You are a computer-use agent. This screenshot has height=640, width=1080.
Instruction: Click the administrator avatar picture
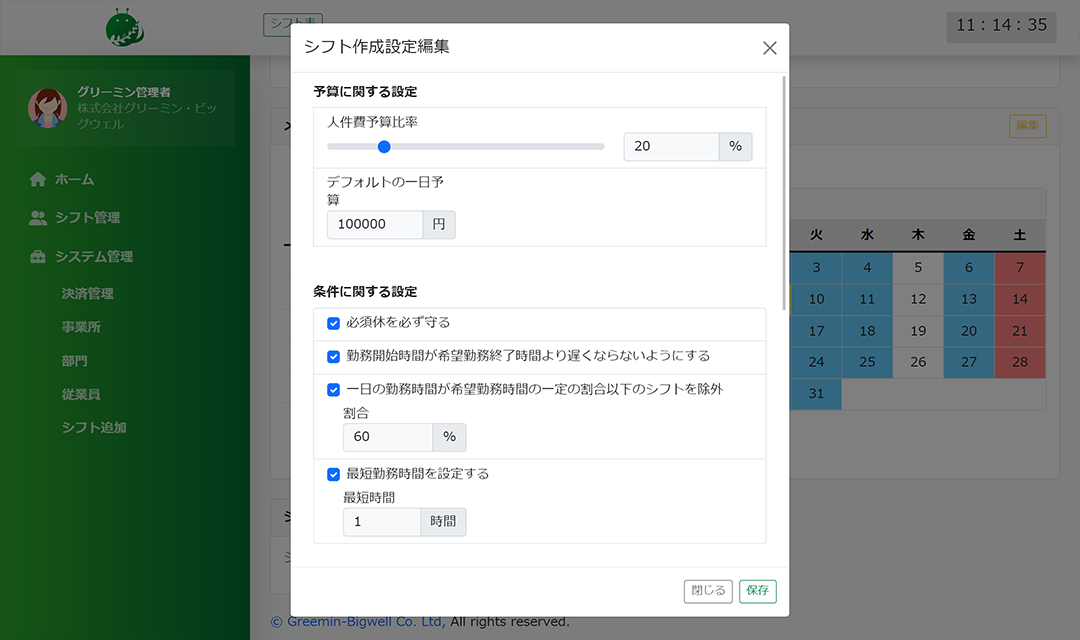point(47,108)
